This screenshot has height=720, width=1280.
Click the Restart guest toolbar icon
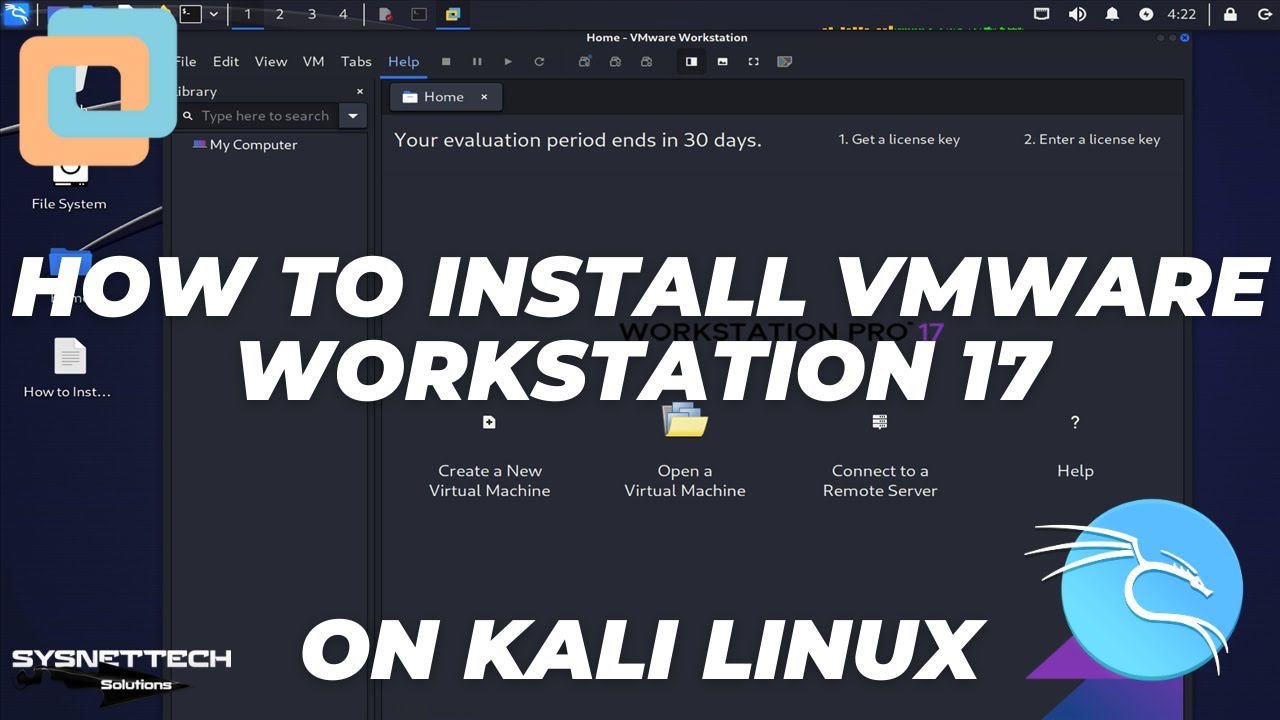(x=539, y=61)
